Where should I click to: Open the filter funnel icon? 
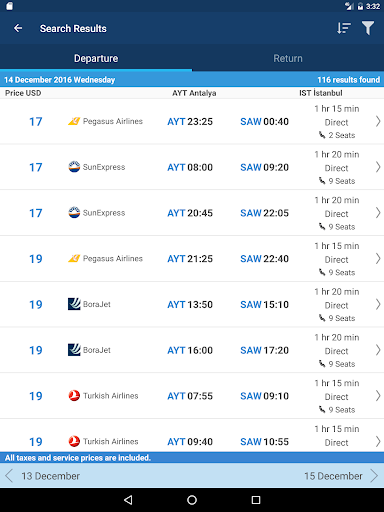368,28
